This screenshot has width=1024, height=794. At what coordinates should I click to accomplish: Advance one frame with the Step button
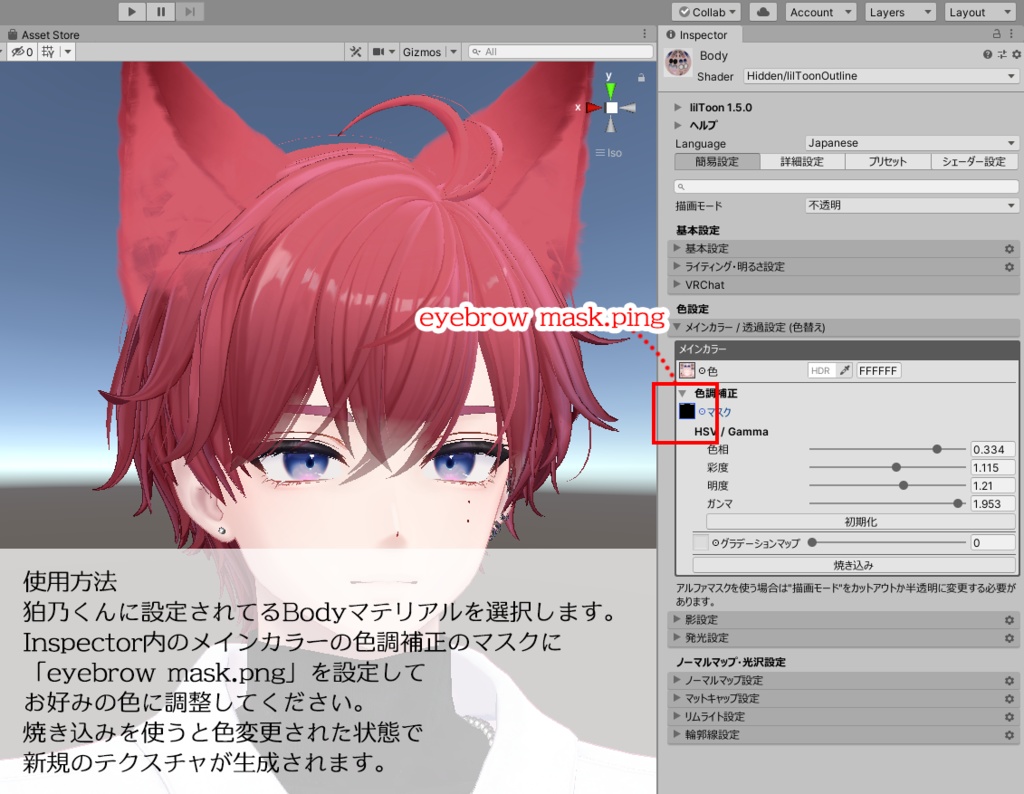coord(189,11)
